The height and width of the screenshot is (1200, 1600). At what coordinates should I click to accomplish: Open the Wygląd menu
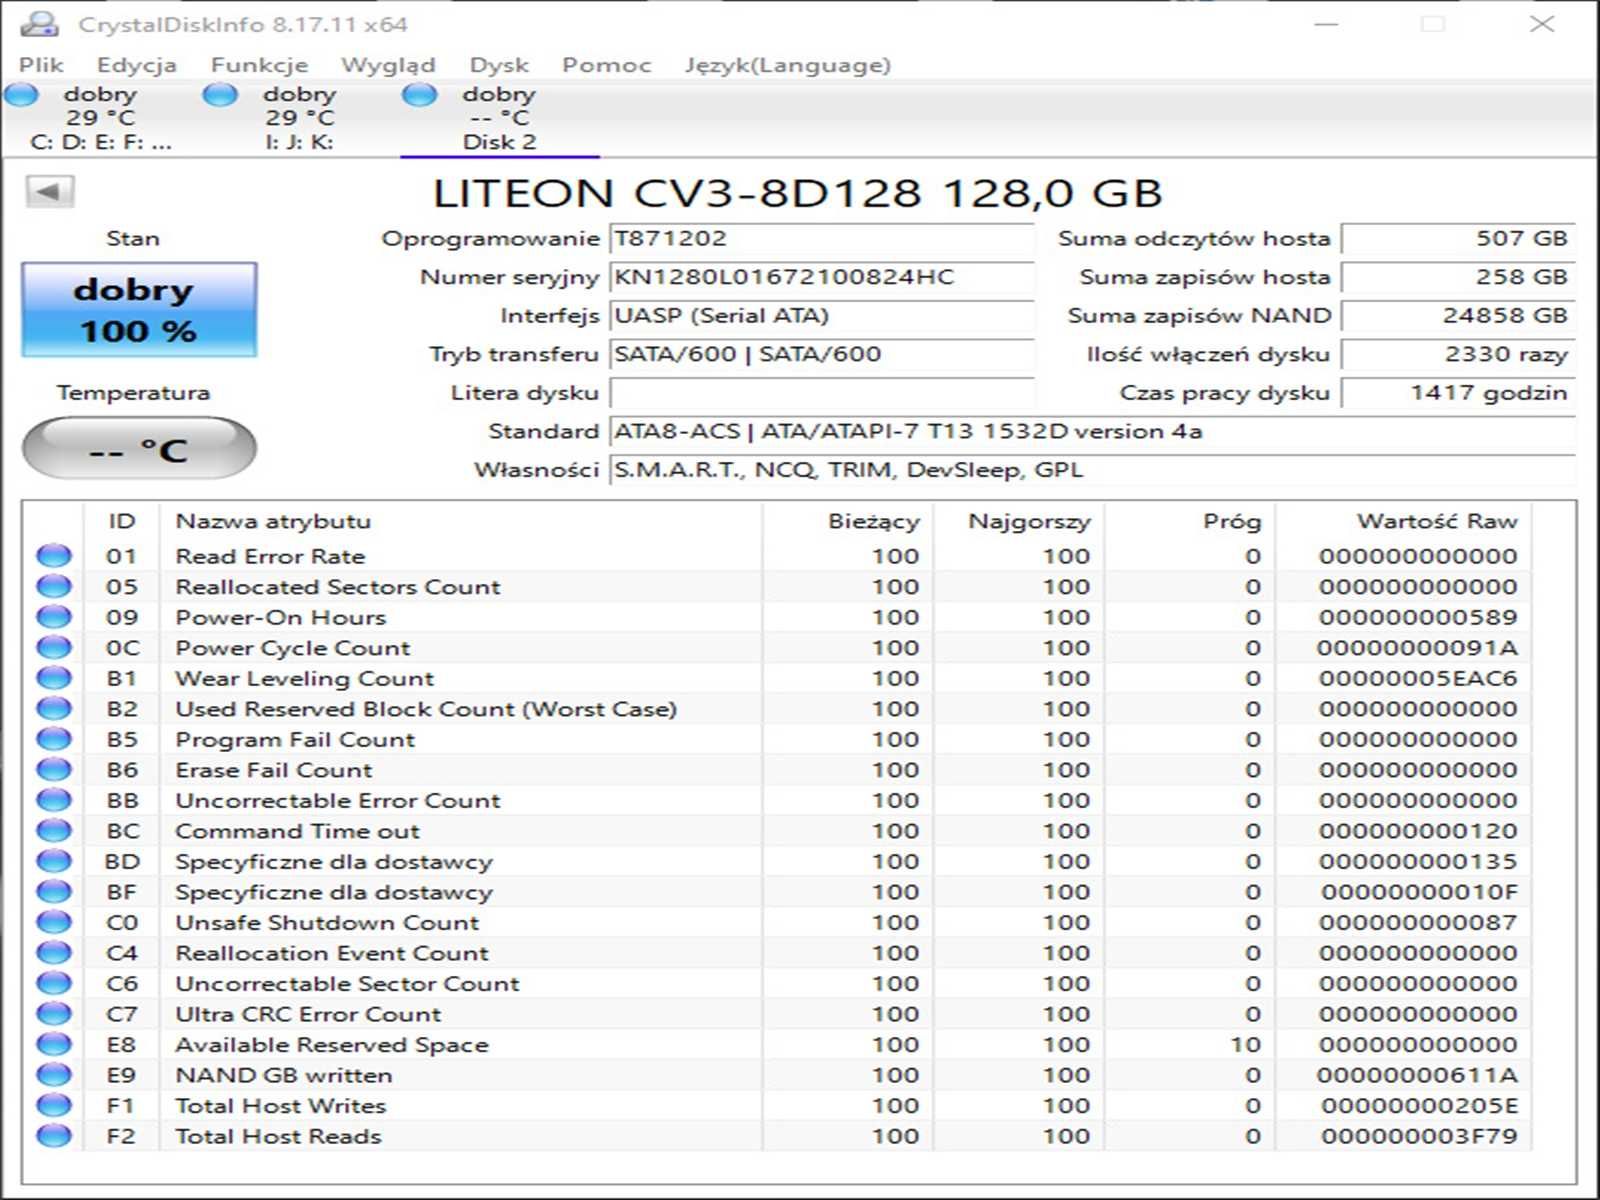[x=388, y=65]
